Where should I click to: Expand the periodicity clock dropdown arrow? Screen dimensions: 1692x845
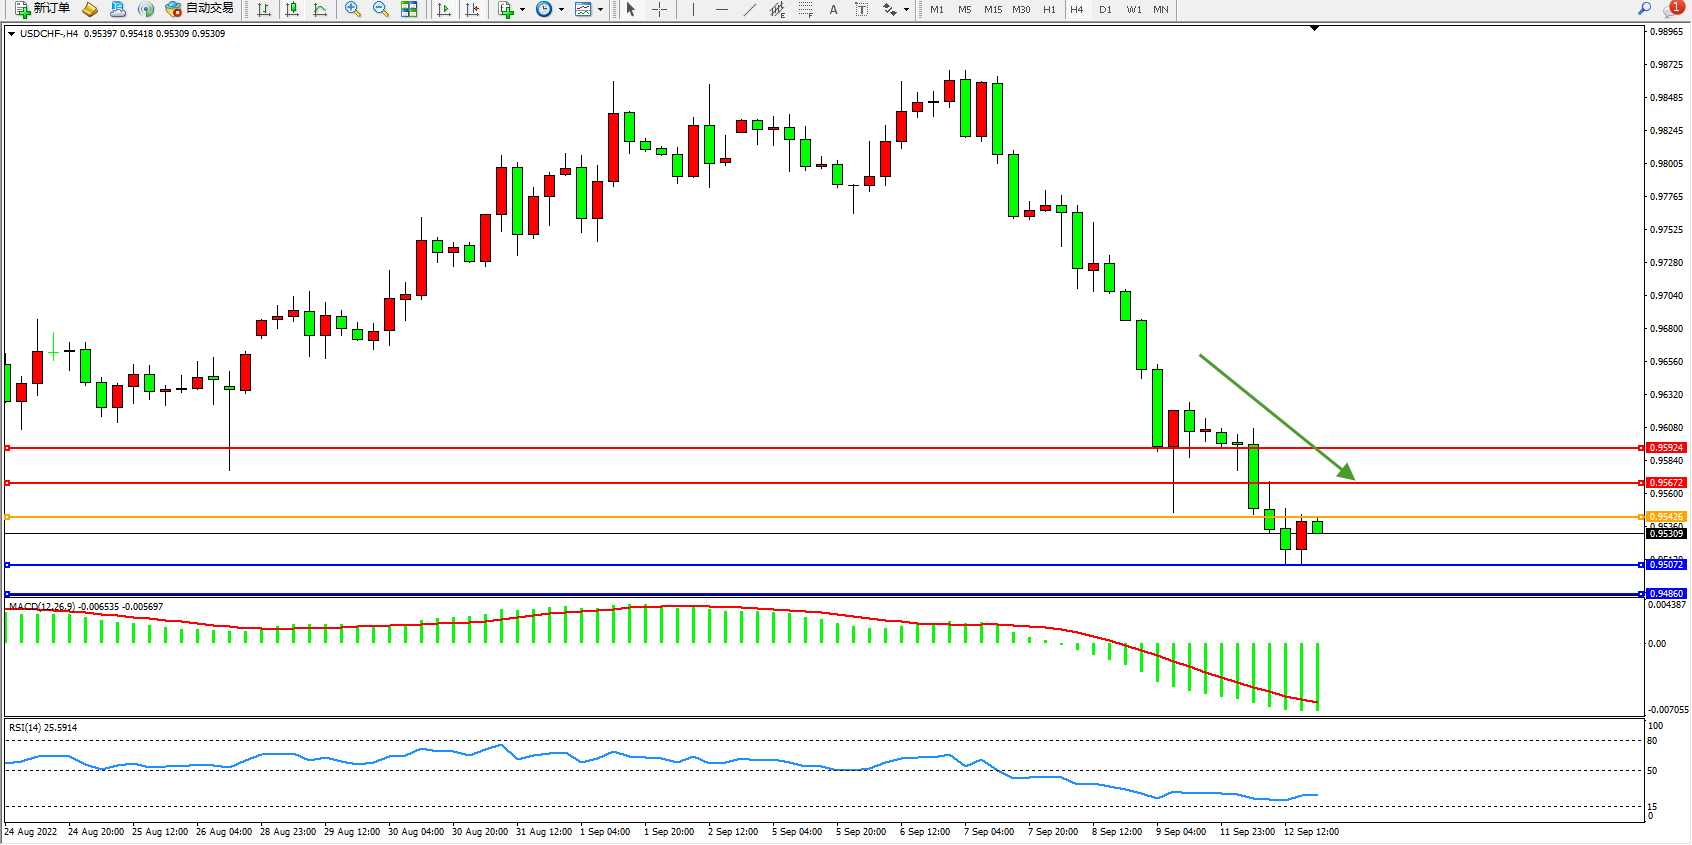pyautogui.click(x=561, y=10)
